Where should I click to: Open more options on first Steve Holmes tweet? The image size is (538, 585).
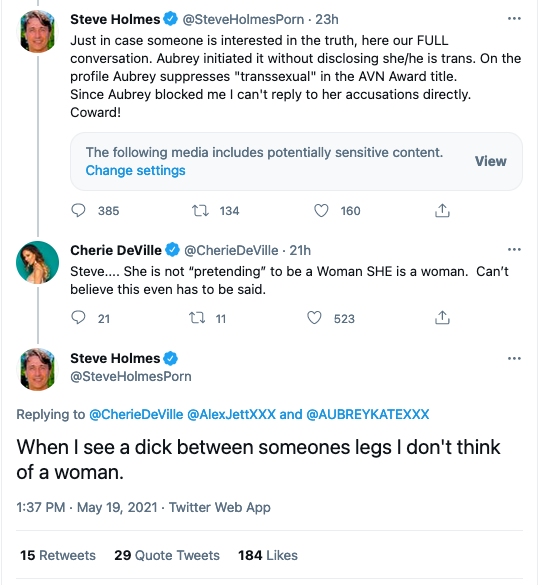pyautogui.click(x=514, y=18)
